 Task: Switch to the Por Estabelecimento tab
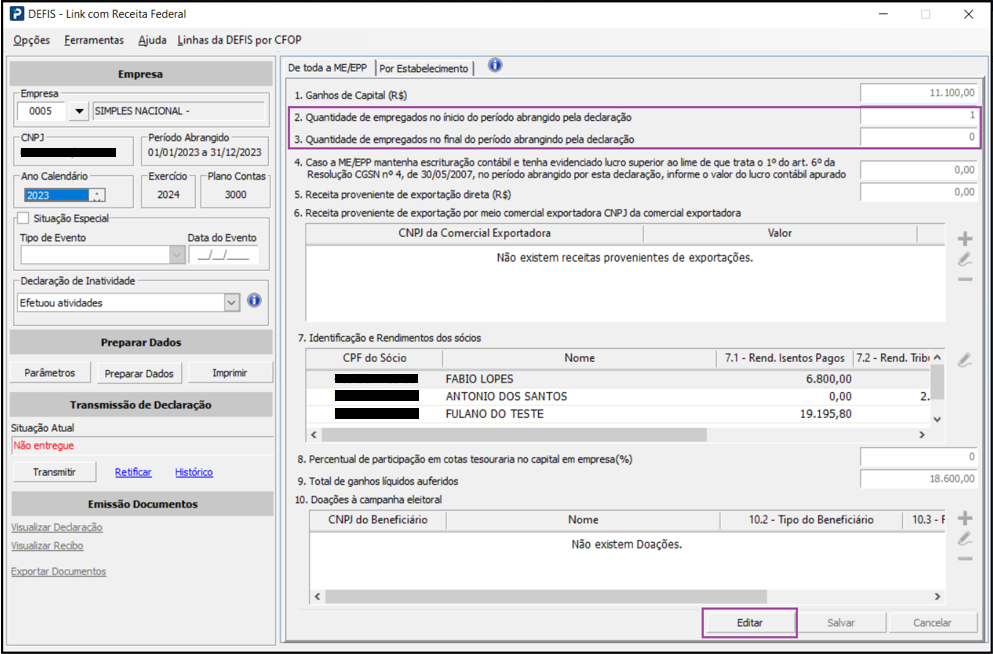tap(423, 68)
